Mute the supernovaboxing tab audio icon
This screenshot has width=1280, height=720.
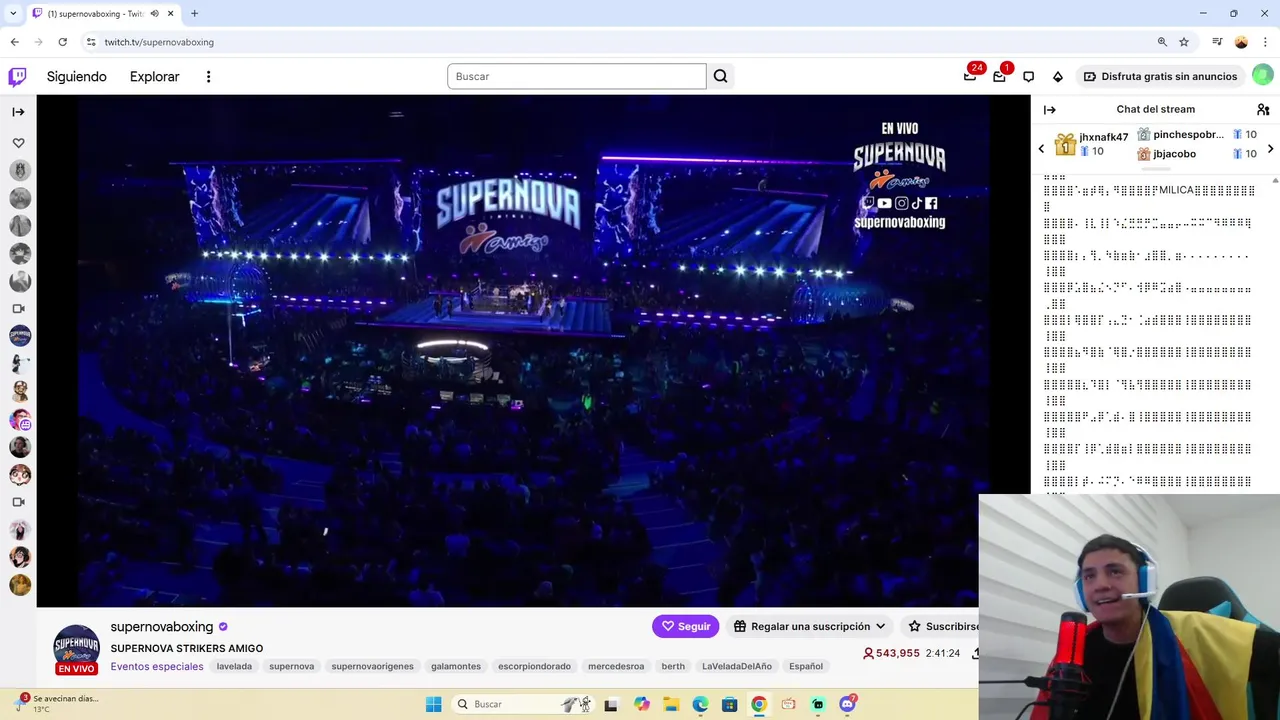pyautogui.click(x=154, y=14)
